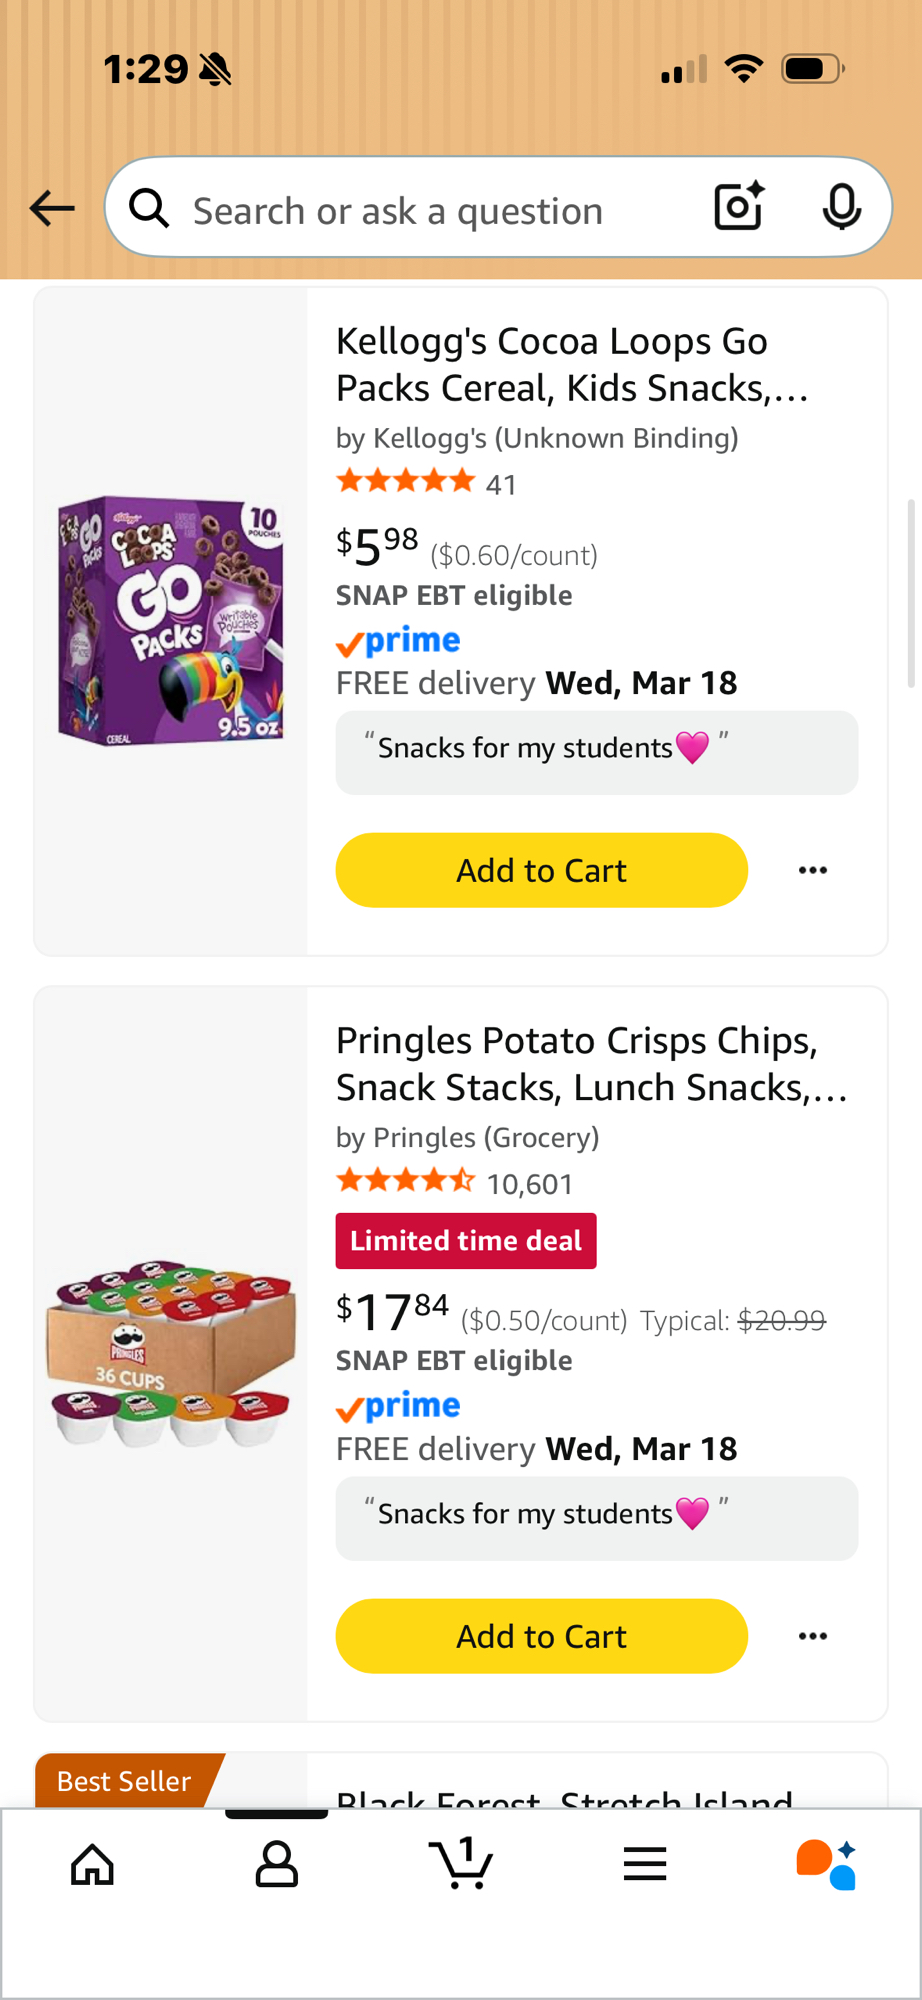Viewport: 922px width, 2000px height.
Task: Open Kellogg's Cocoa Loops Go Packs title
Action: (571, 364)
